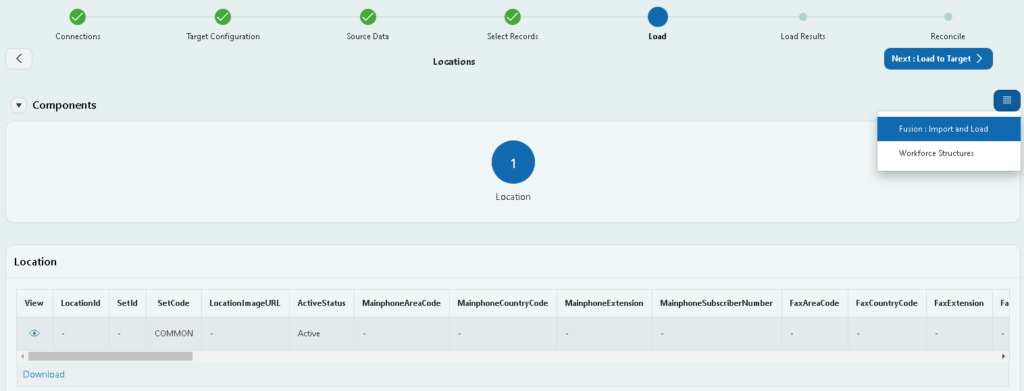1024x391 pixels.
Task: Click the FaxExtension column header
Action: (959, 304)
